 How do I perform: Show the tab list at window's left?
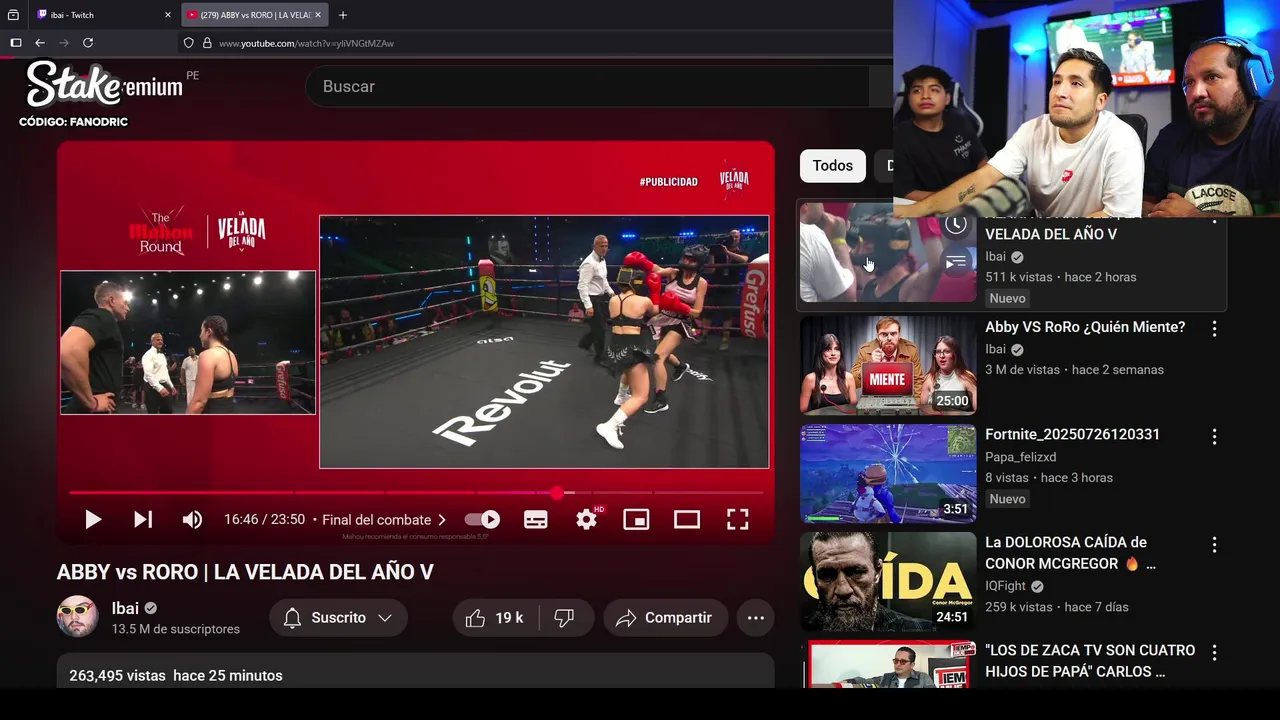[x=13, y=15]
